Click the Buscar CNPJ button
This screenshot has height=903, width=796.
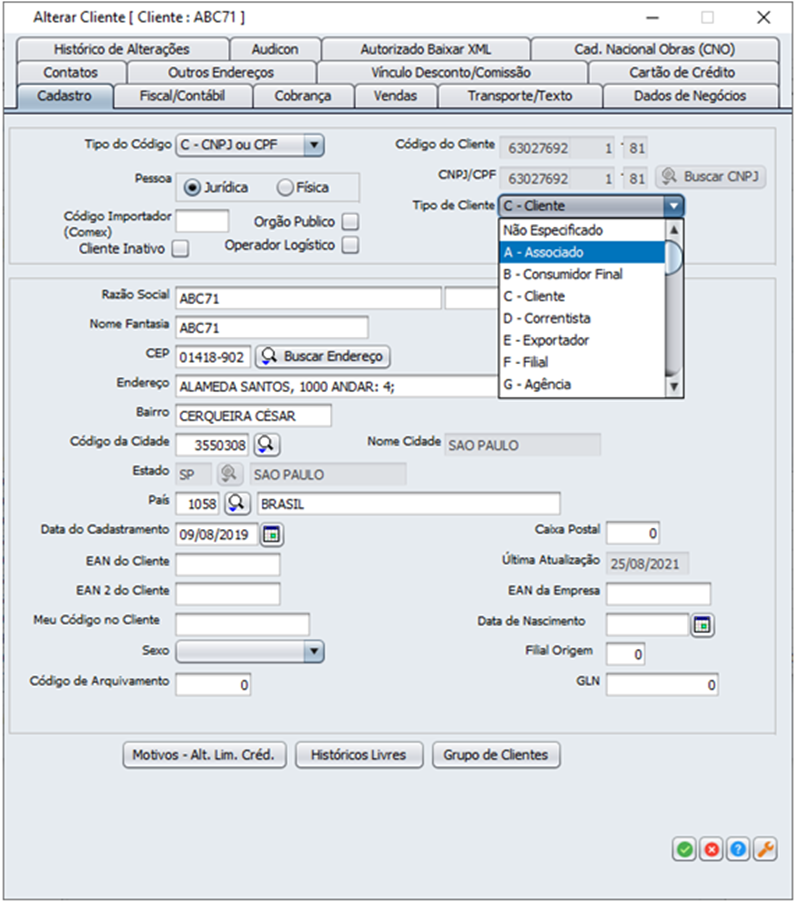[710, 177]
